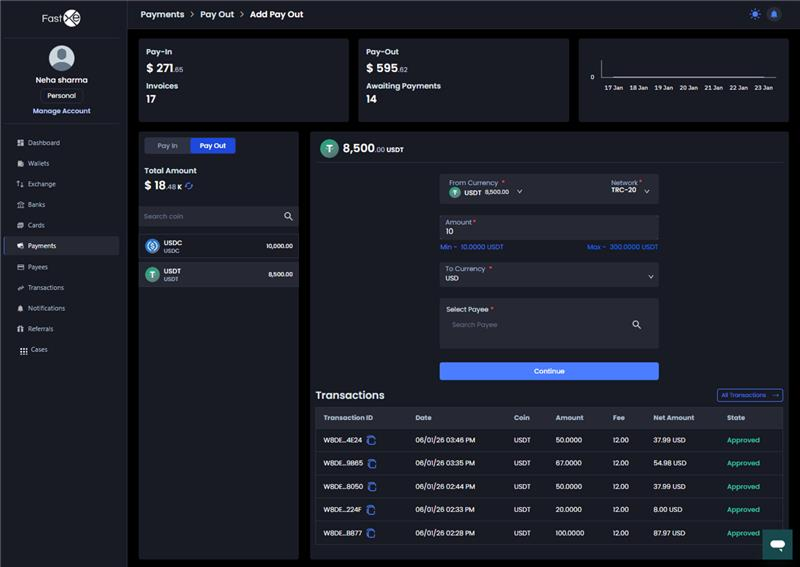This screenshot has width=800, height=567.
Task: Open the All Transactions link
Action: 749,395
